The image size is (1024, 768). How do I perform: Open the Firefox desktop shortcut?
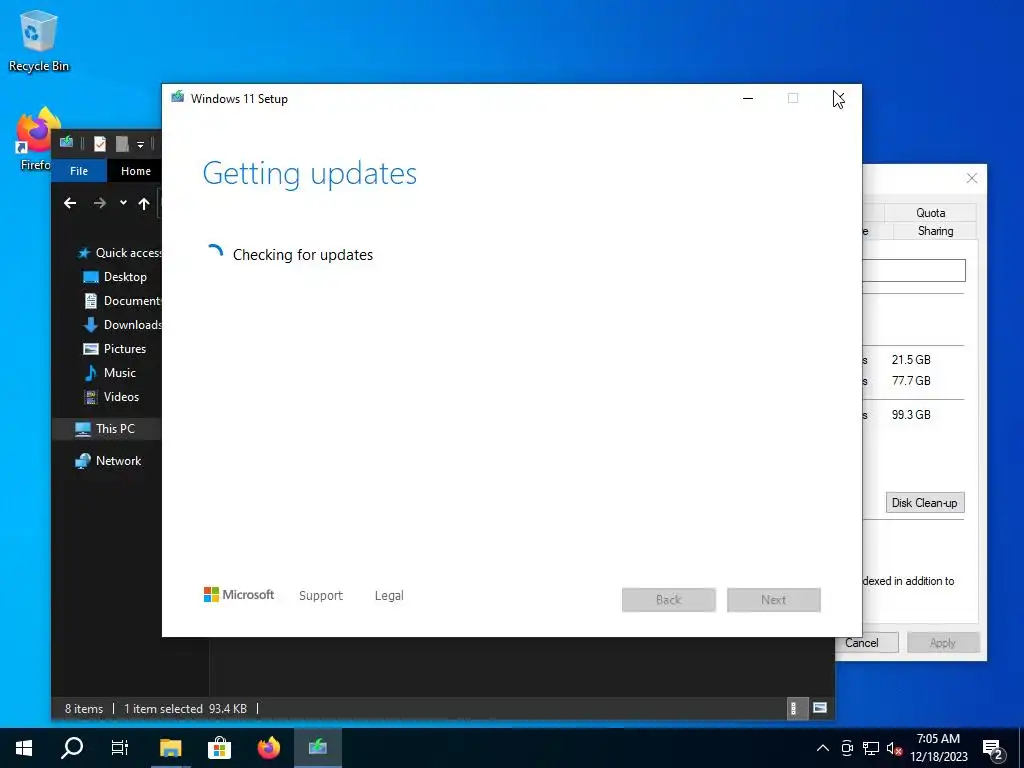pos(36,139)
